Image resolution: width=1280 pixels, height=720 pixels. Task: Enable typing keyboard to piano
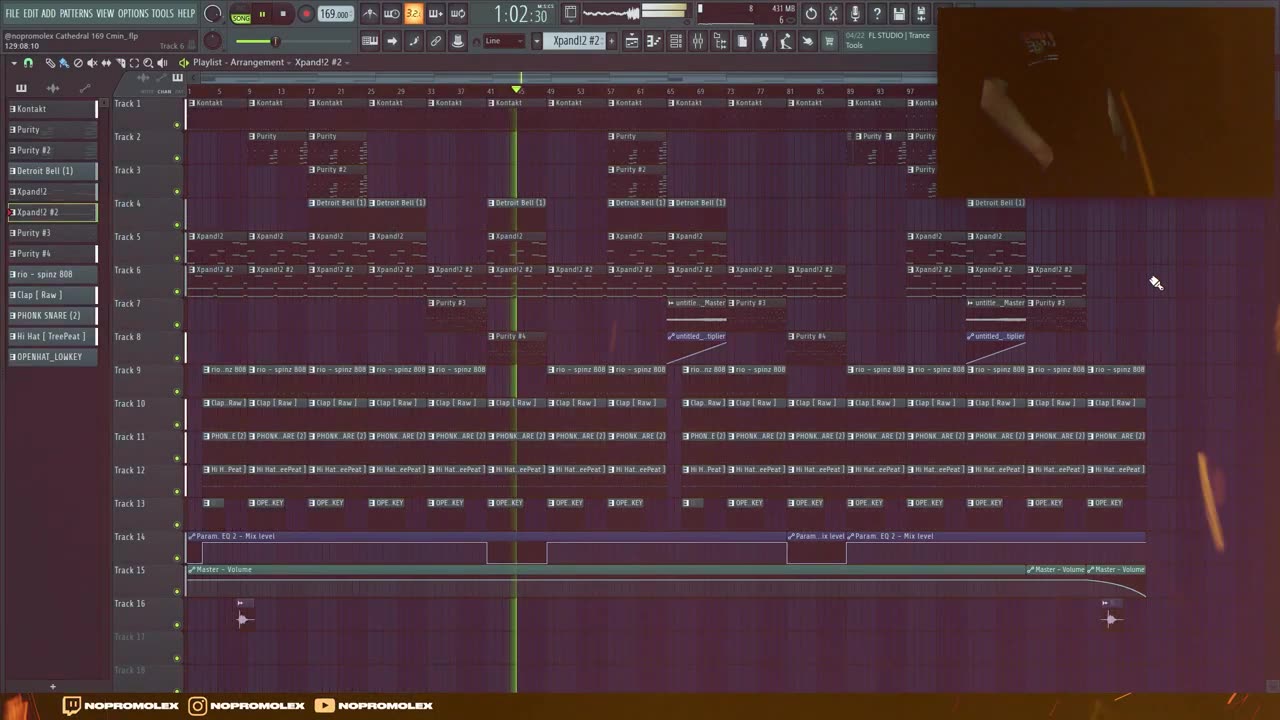(x=370, y=41)
